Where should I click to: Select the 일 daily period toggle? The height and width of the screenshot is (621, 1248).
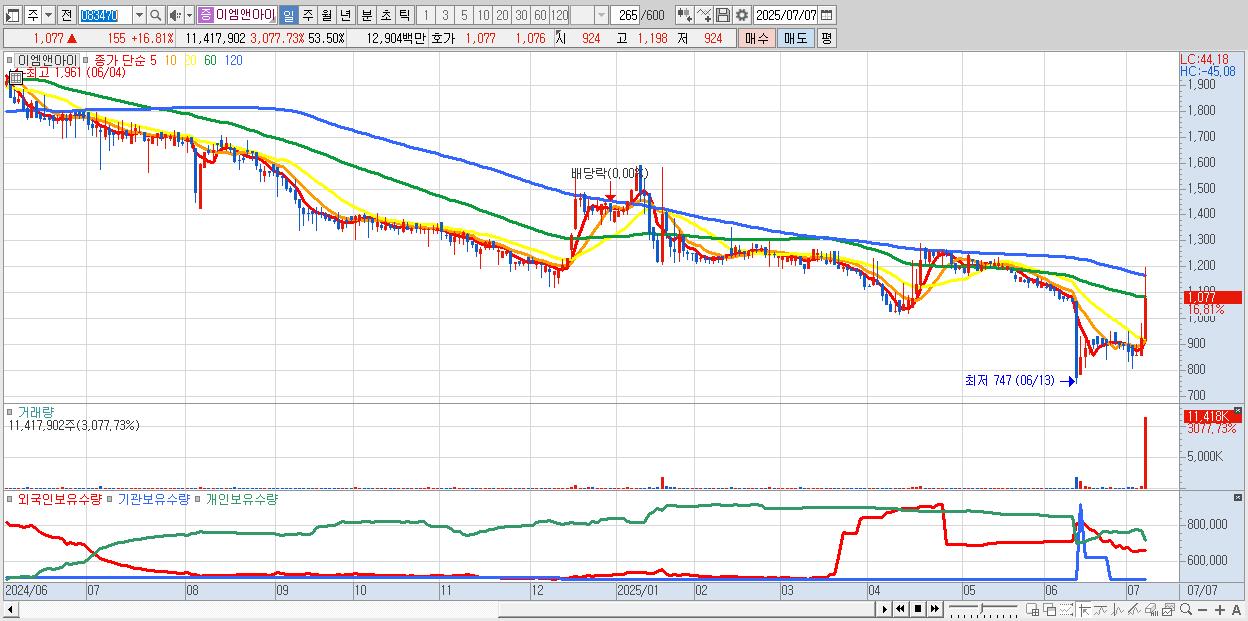click(288, 15)
